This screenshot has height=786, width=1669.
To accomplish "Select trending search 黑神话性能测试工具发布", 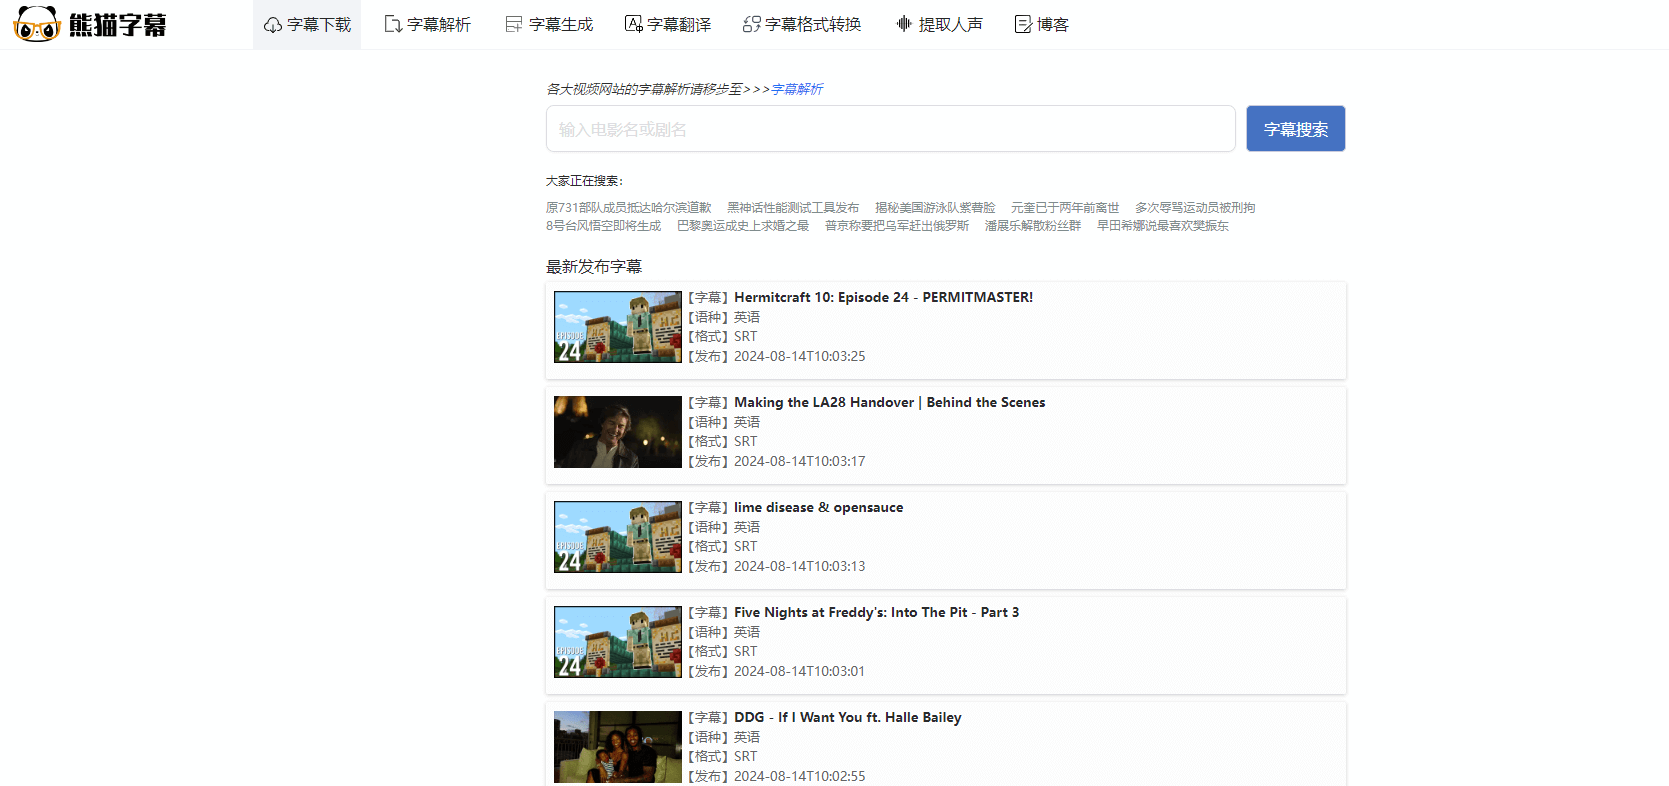I will tap(792, 208).
